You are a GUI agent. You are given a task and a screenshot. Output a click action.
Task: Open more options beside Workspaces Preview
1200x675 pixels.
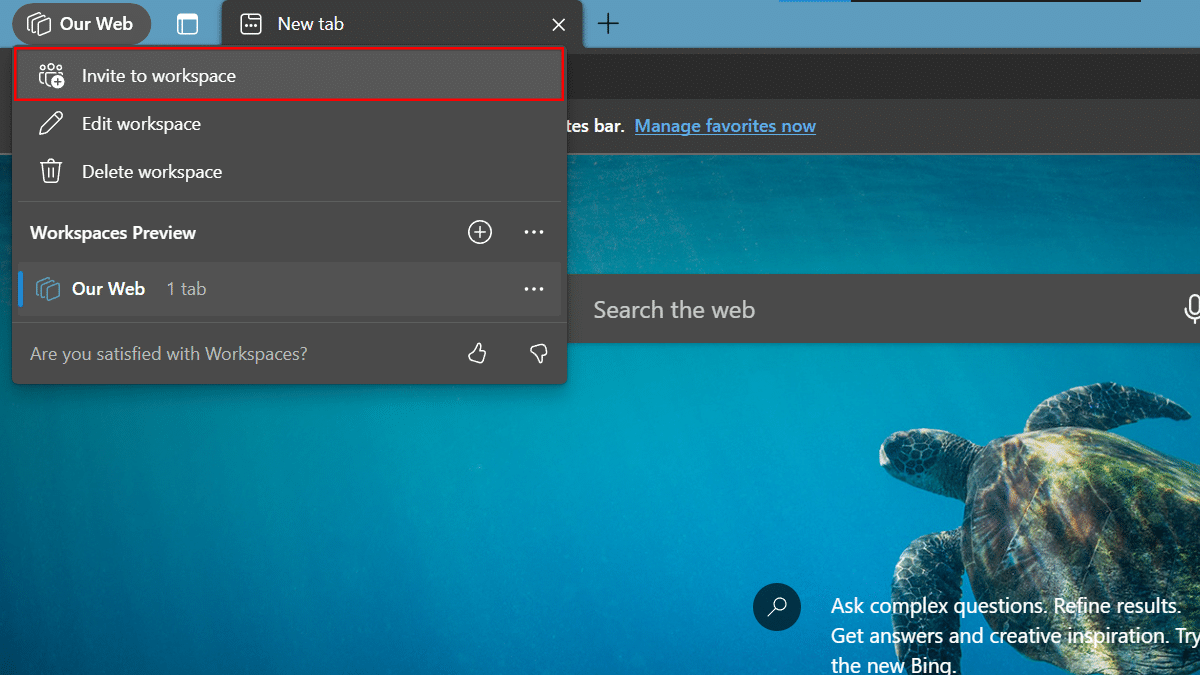(x=534, y=232)
